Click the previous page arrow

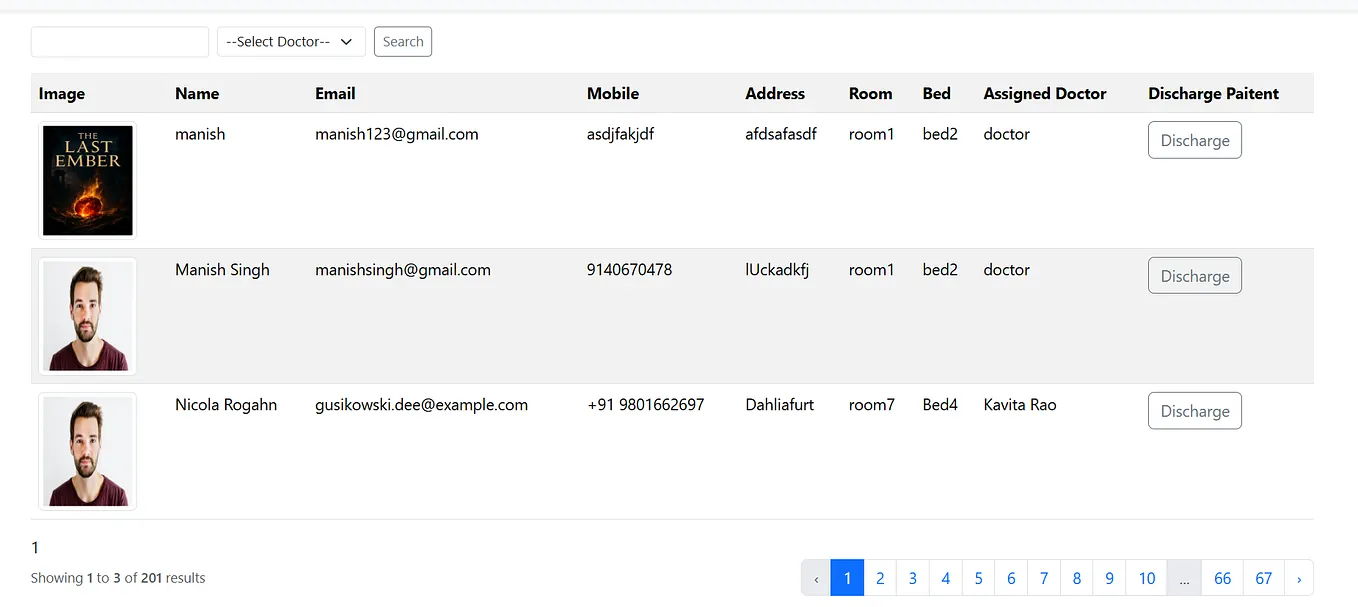tap(816, 578)
